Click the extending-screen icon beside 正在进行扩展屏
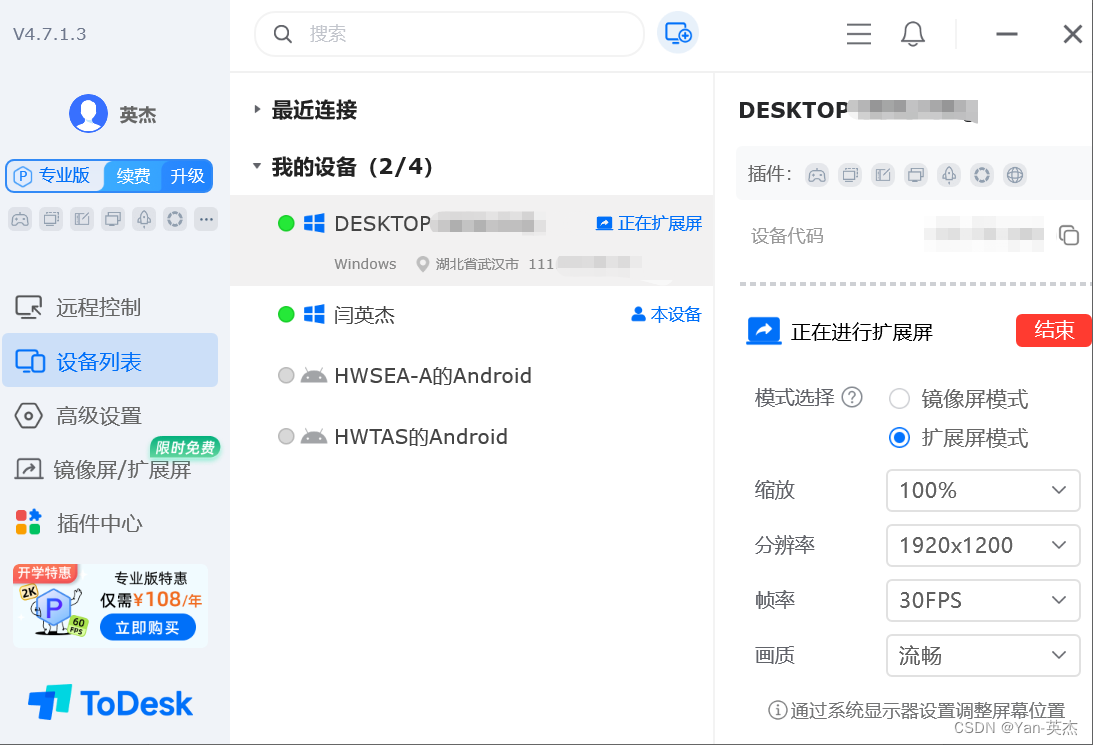This screenshot has height=745, width=1093. (764, 330)
